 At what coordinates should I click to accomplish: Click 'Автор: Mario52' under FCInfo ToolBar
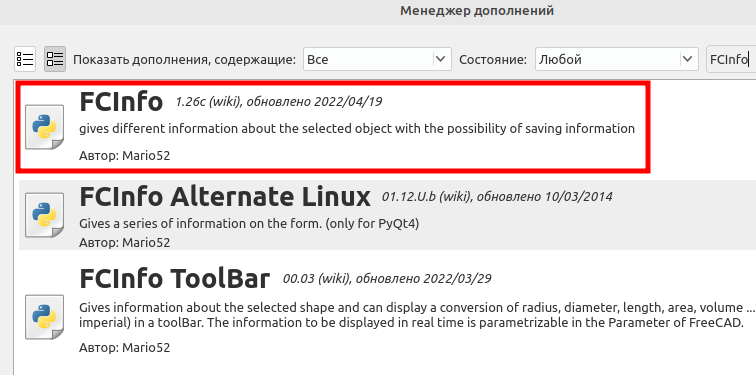tap(125, 347)
